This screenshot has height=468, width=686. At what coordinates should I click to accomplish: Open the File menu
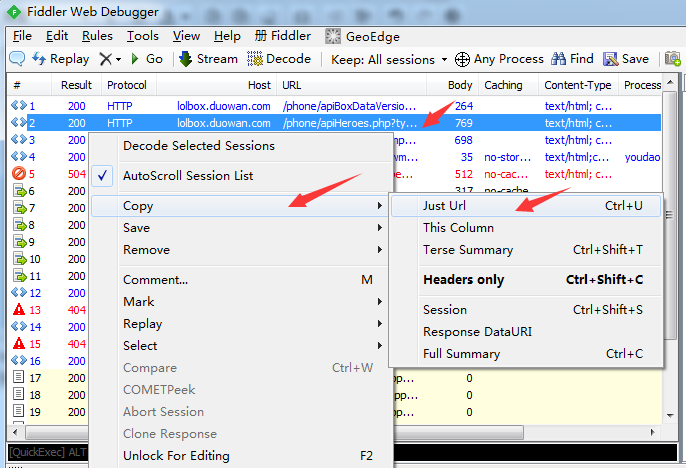(x=22, y=36)
